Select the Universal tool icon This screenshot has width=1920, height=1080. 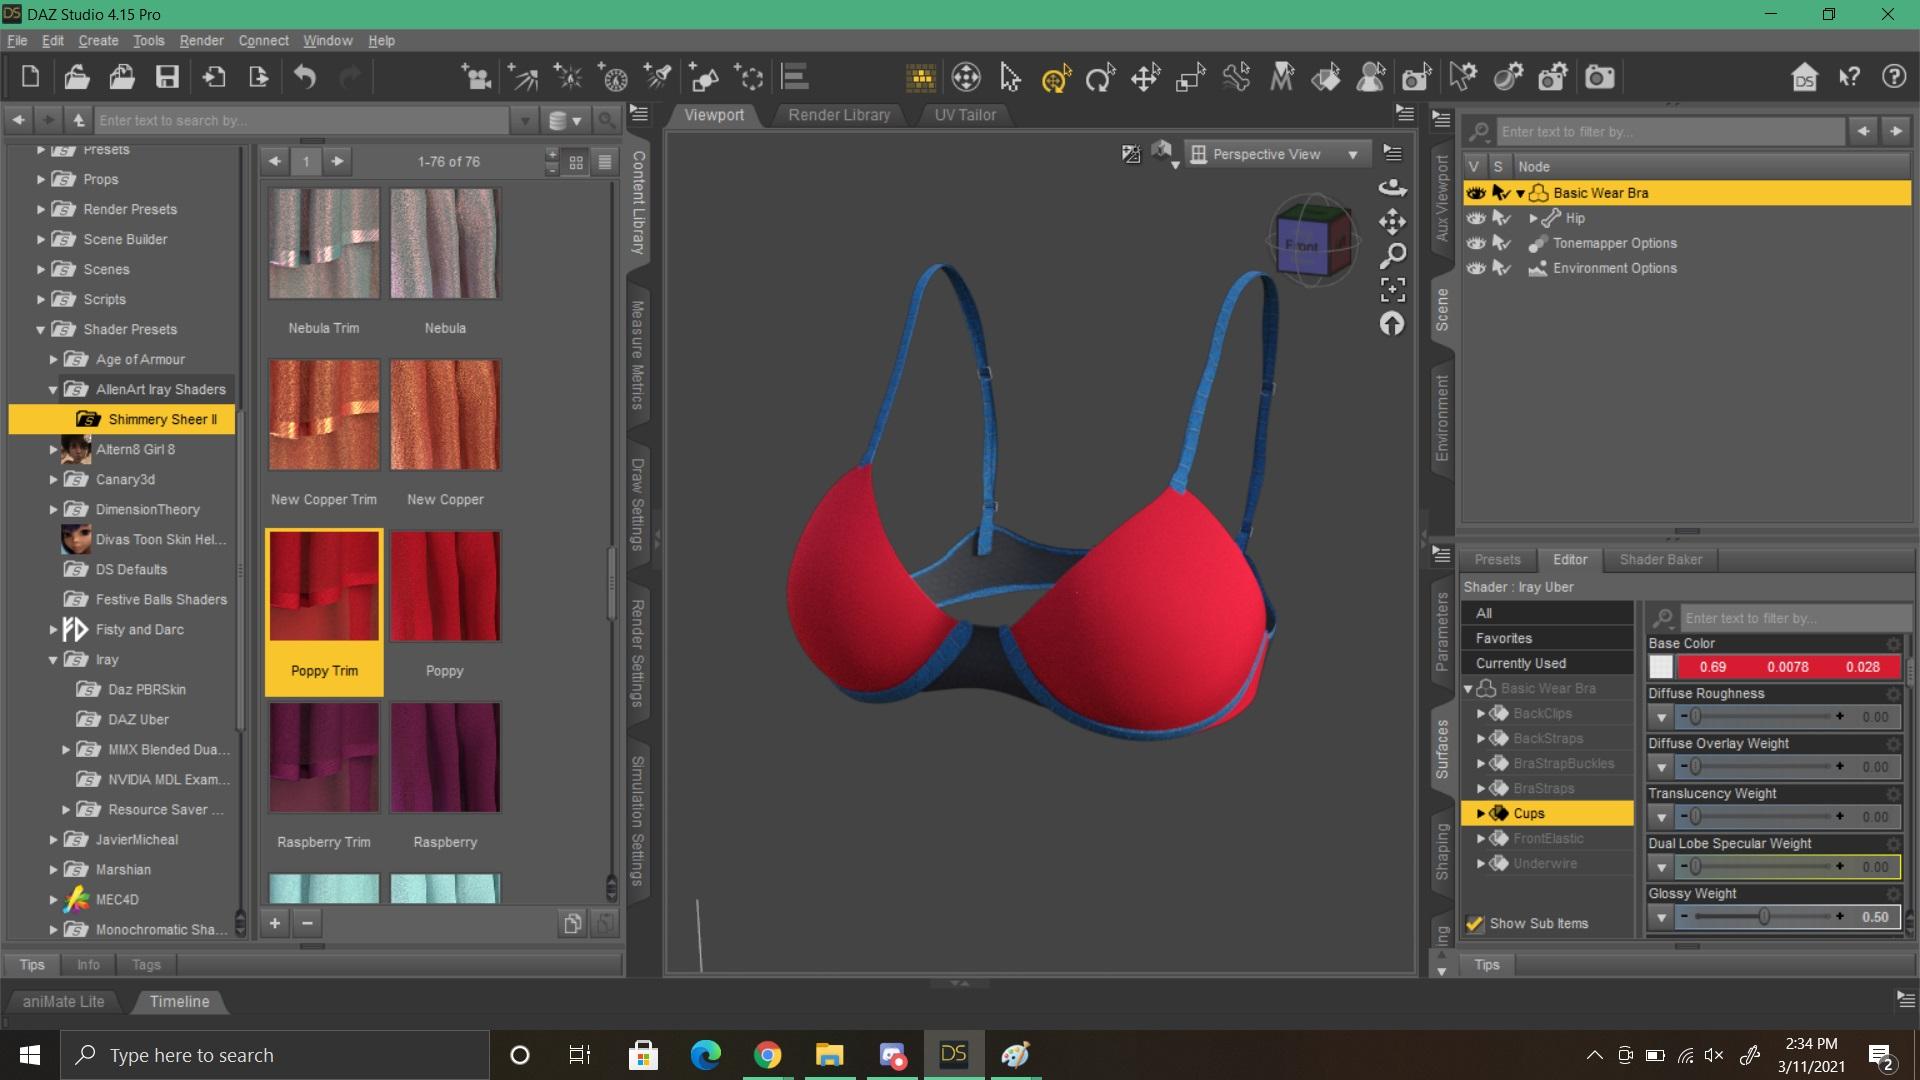pos(1055,77)
